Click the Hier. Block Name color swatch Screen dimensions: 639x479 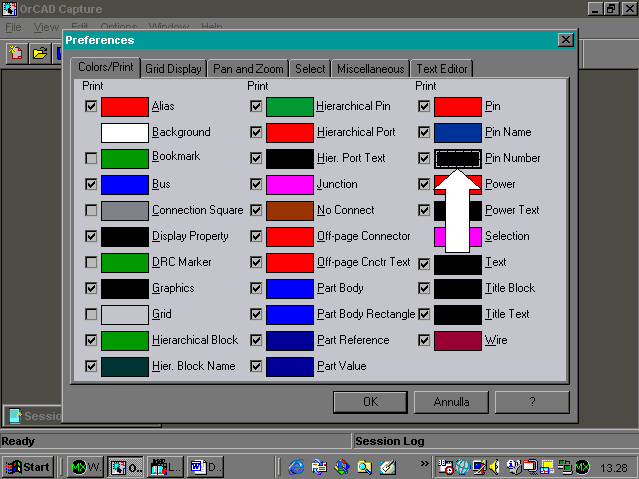point(125,367)
